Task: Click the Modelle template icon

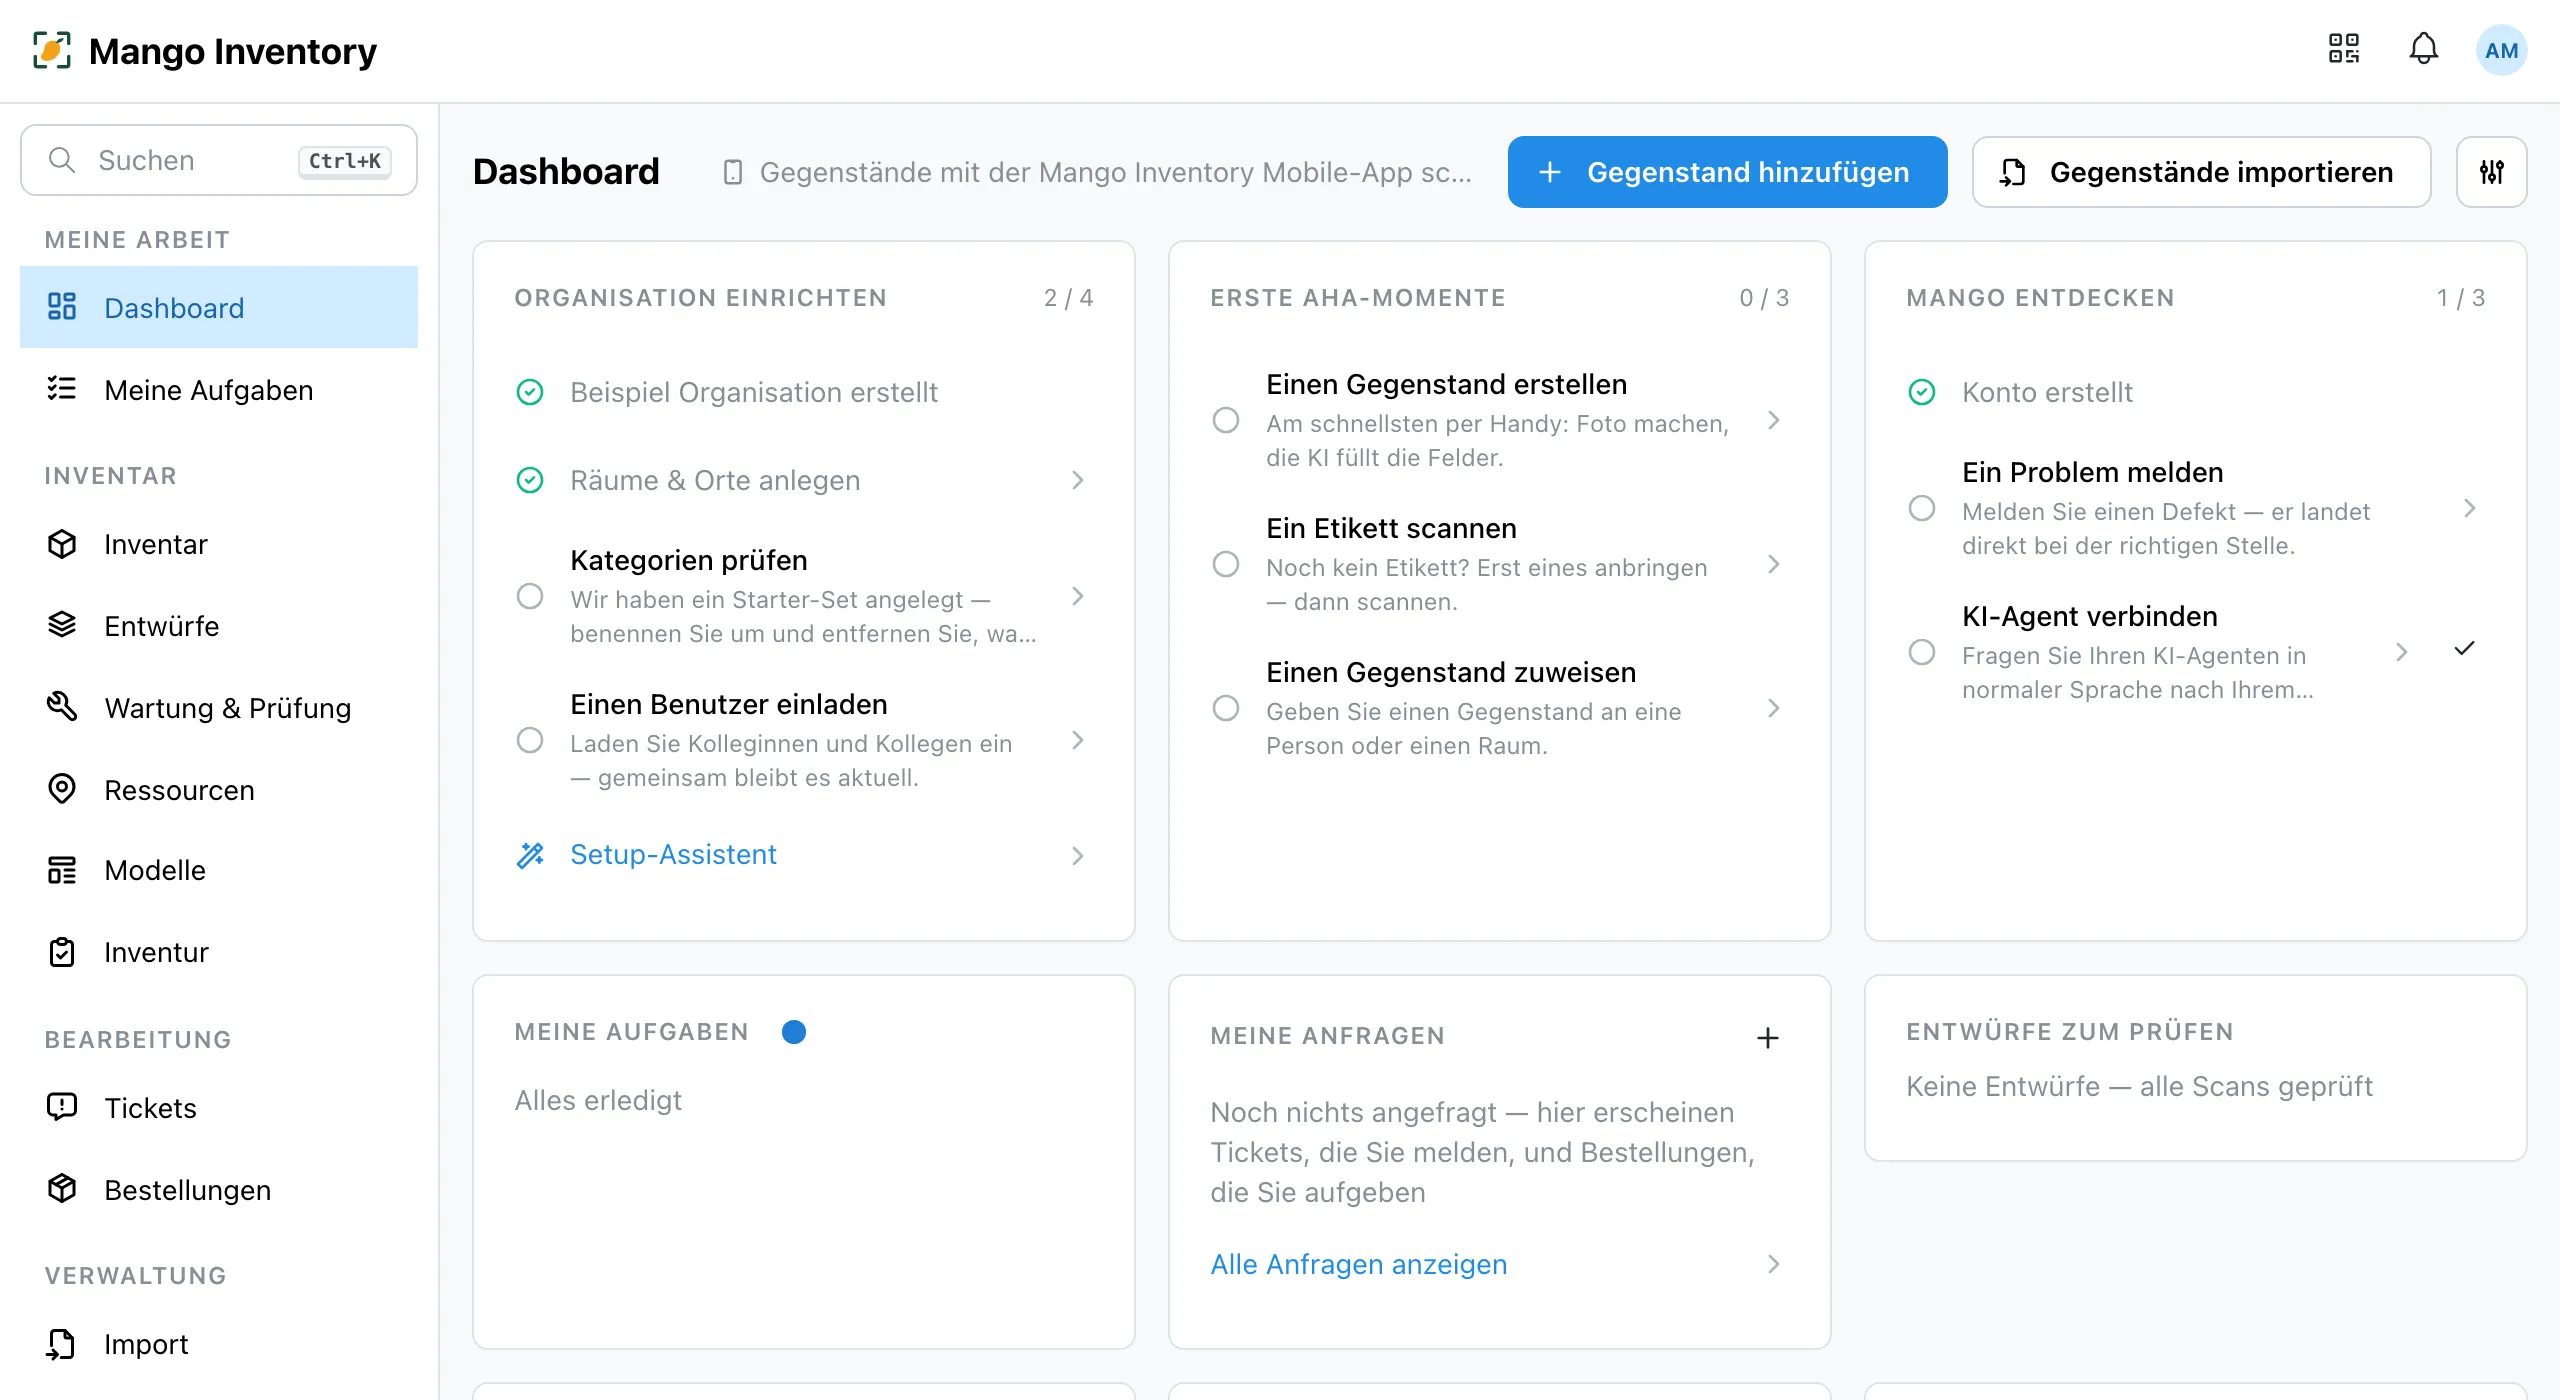Action: (x=62, y=870)
